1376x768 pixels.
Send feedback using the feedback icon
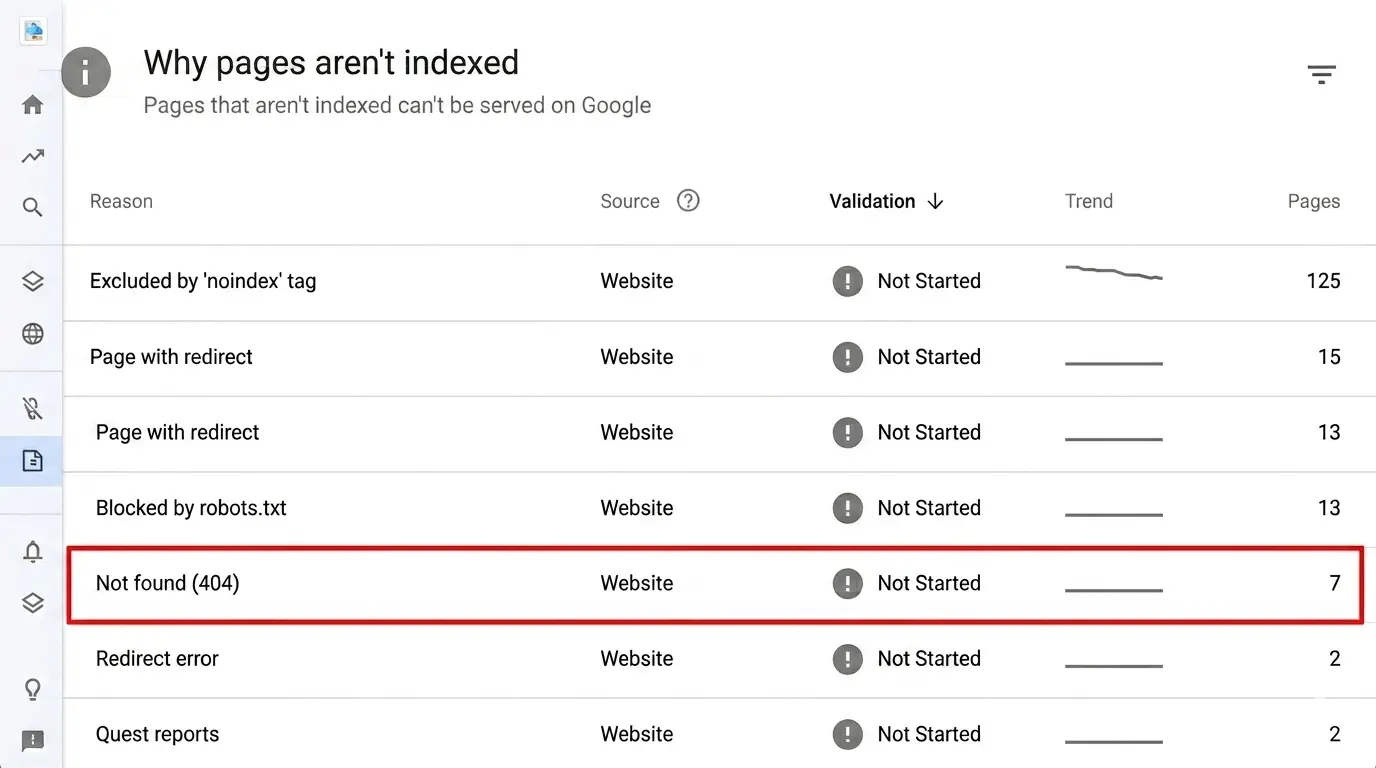[x=33, y=740]
